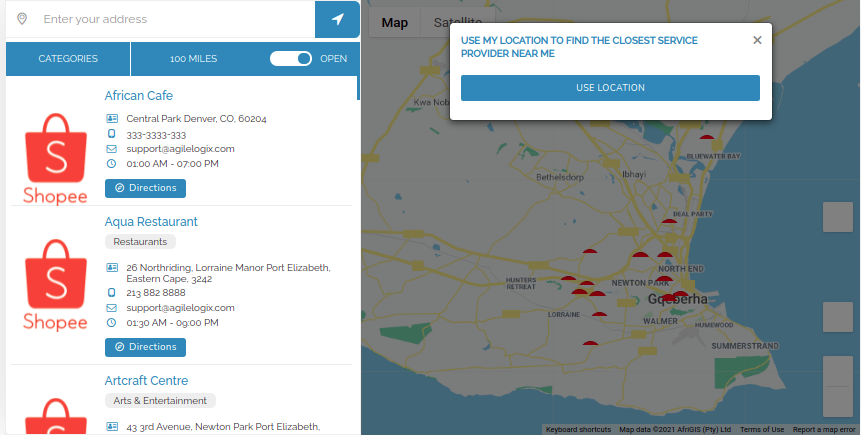Click African Cafe email support@agilelogix.com
861x435 pixels.
(180, 149)
